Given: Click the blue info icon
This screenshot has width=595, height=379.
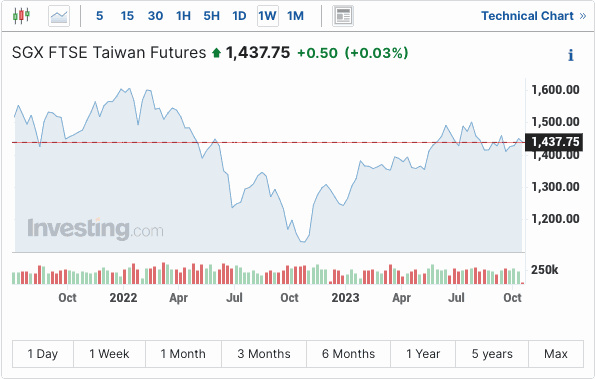Looking at the screenshot, I should 571,55.
